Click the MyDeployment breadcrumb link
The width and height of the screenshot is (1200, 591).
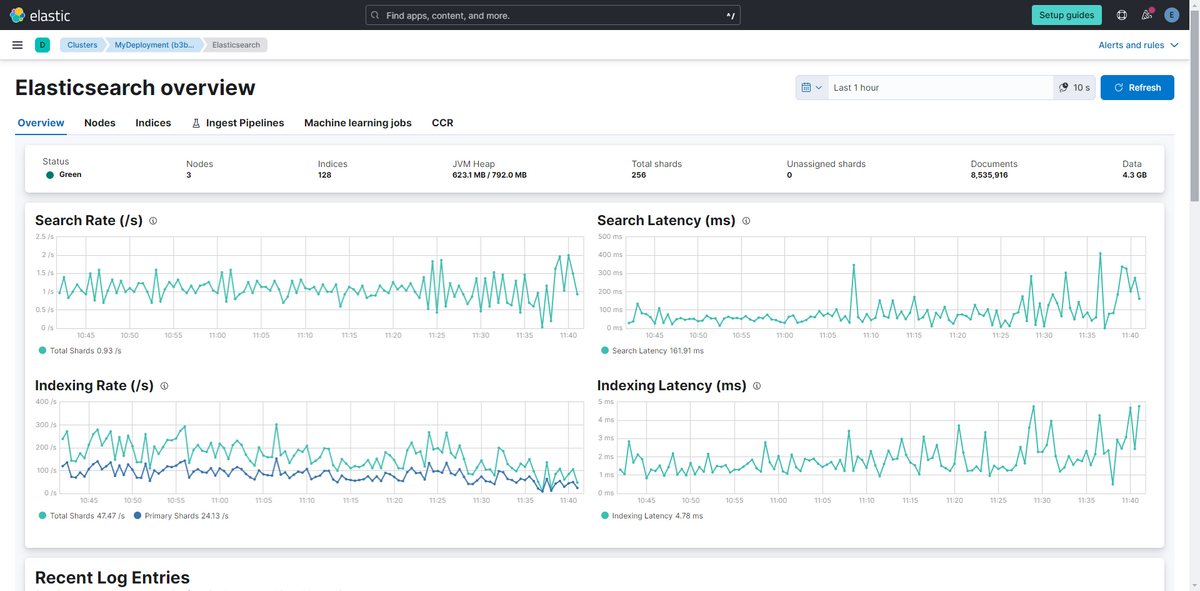[150, 44]
